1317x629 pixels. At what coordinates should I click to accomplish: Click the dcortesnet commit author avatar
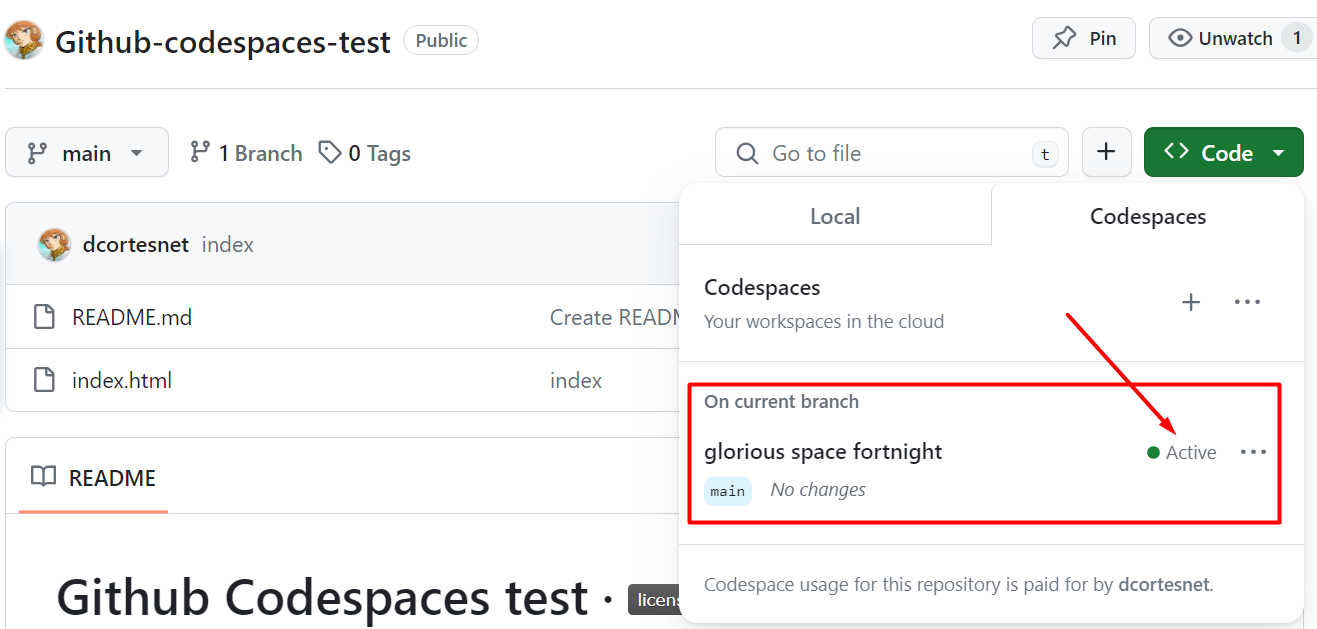[54, 244]
